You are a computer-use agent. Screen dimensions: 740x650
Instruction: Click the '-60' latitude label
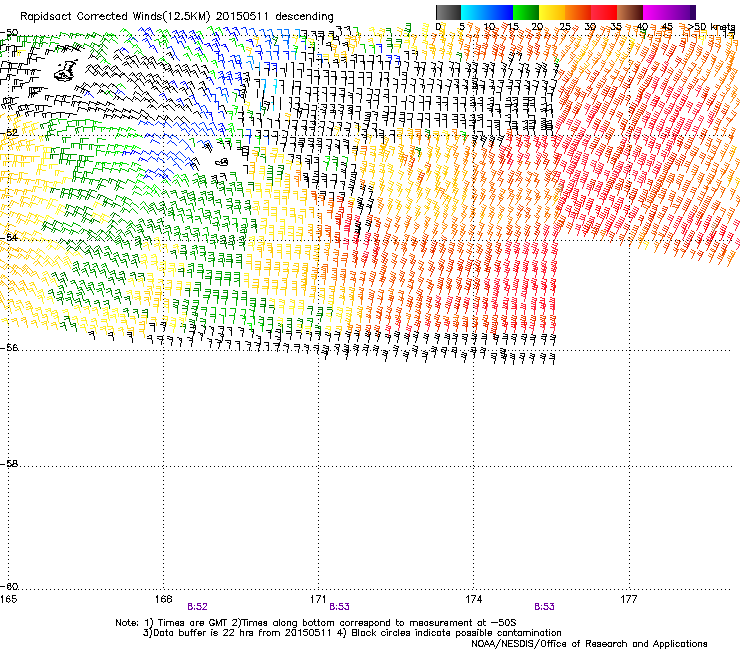pos(9,587)
